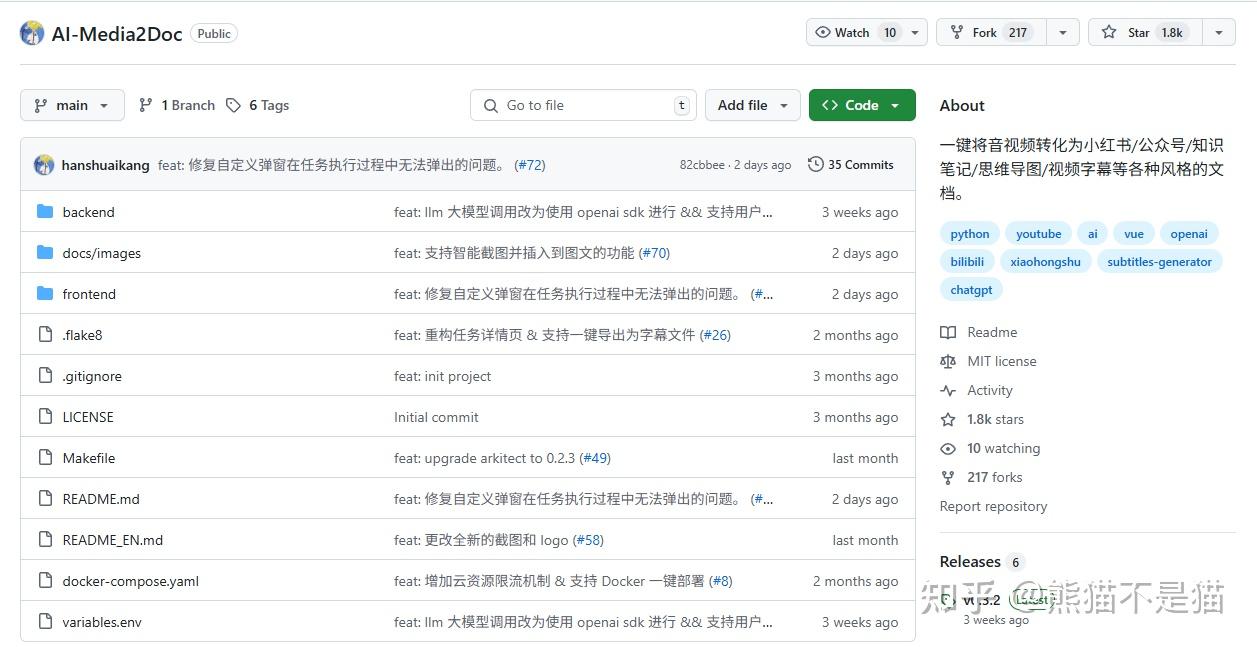Viewport: 1257px width, 647px height.
Task: Open the Releases 6 heading link
Action: (x=981, y=562)
